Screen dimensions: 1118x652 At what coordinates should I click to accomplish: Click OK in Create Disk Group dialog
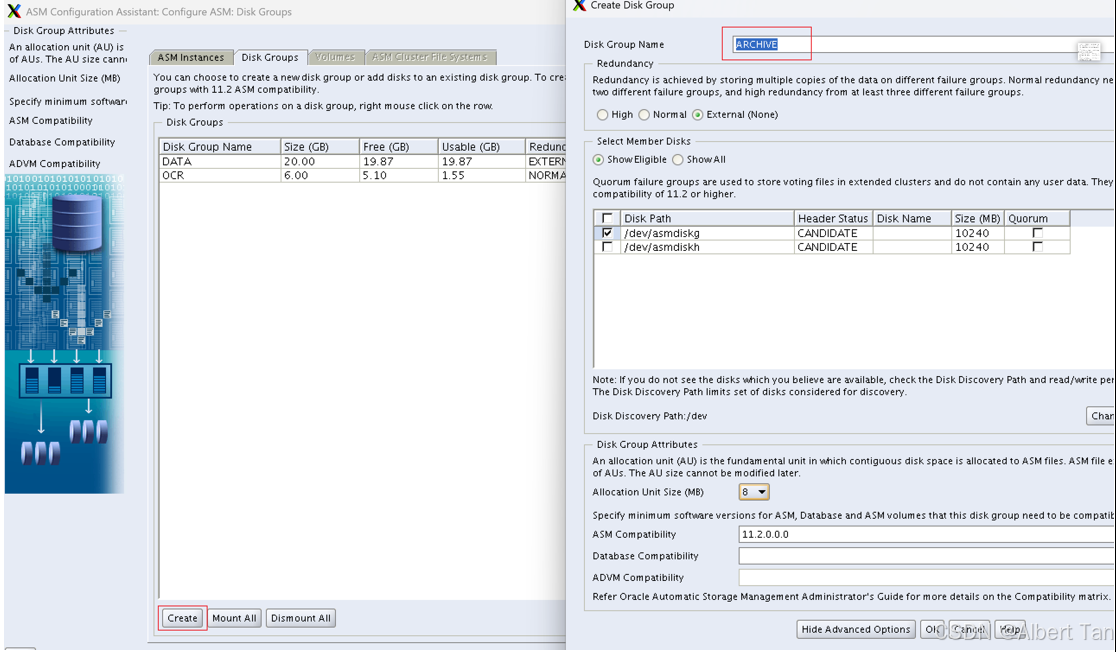932,629
